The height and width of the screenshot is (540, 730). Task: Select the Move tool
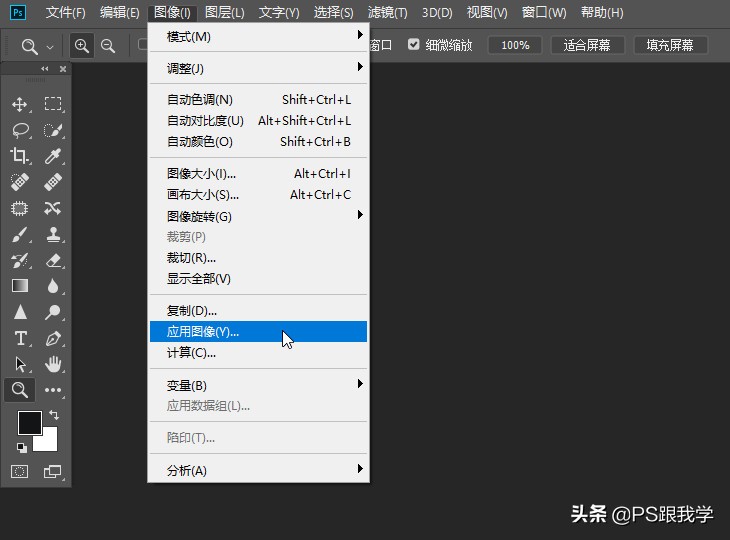point(20,104)
